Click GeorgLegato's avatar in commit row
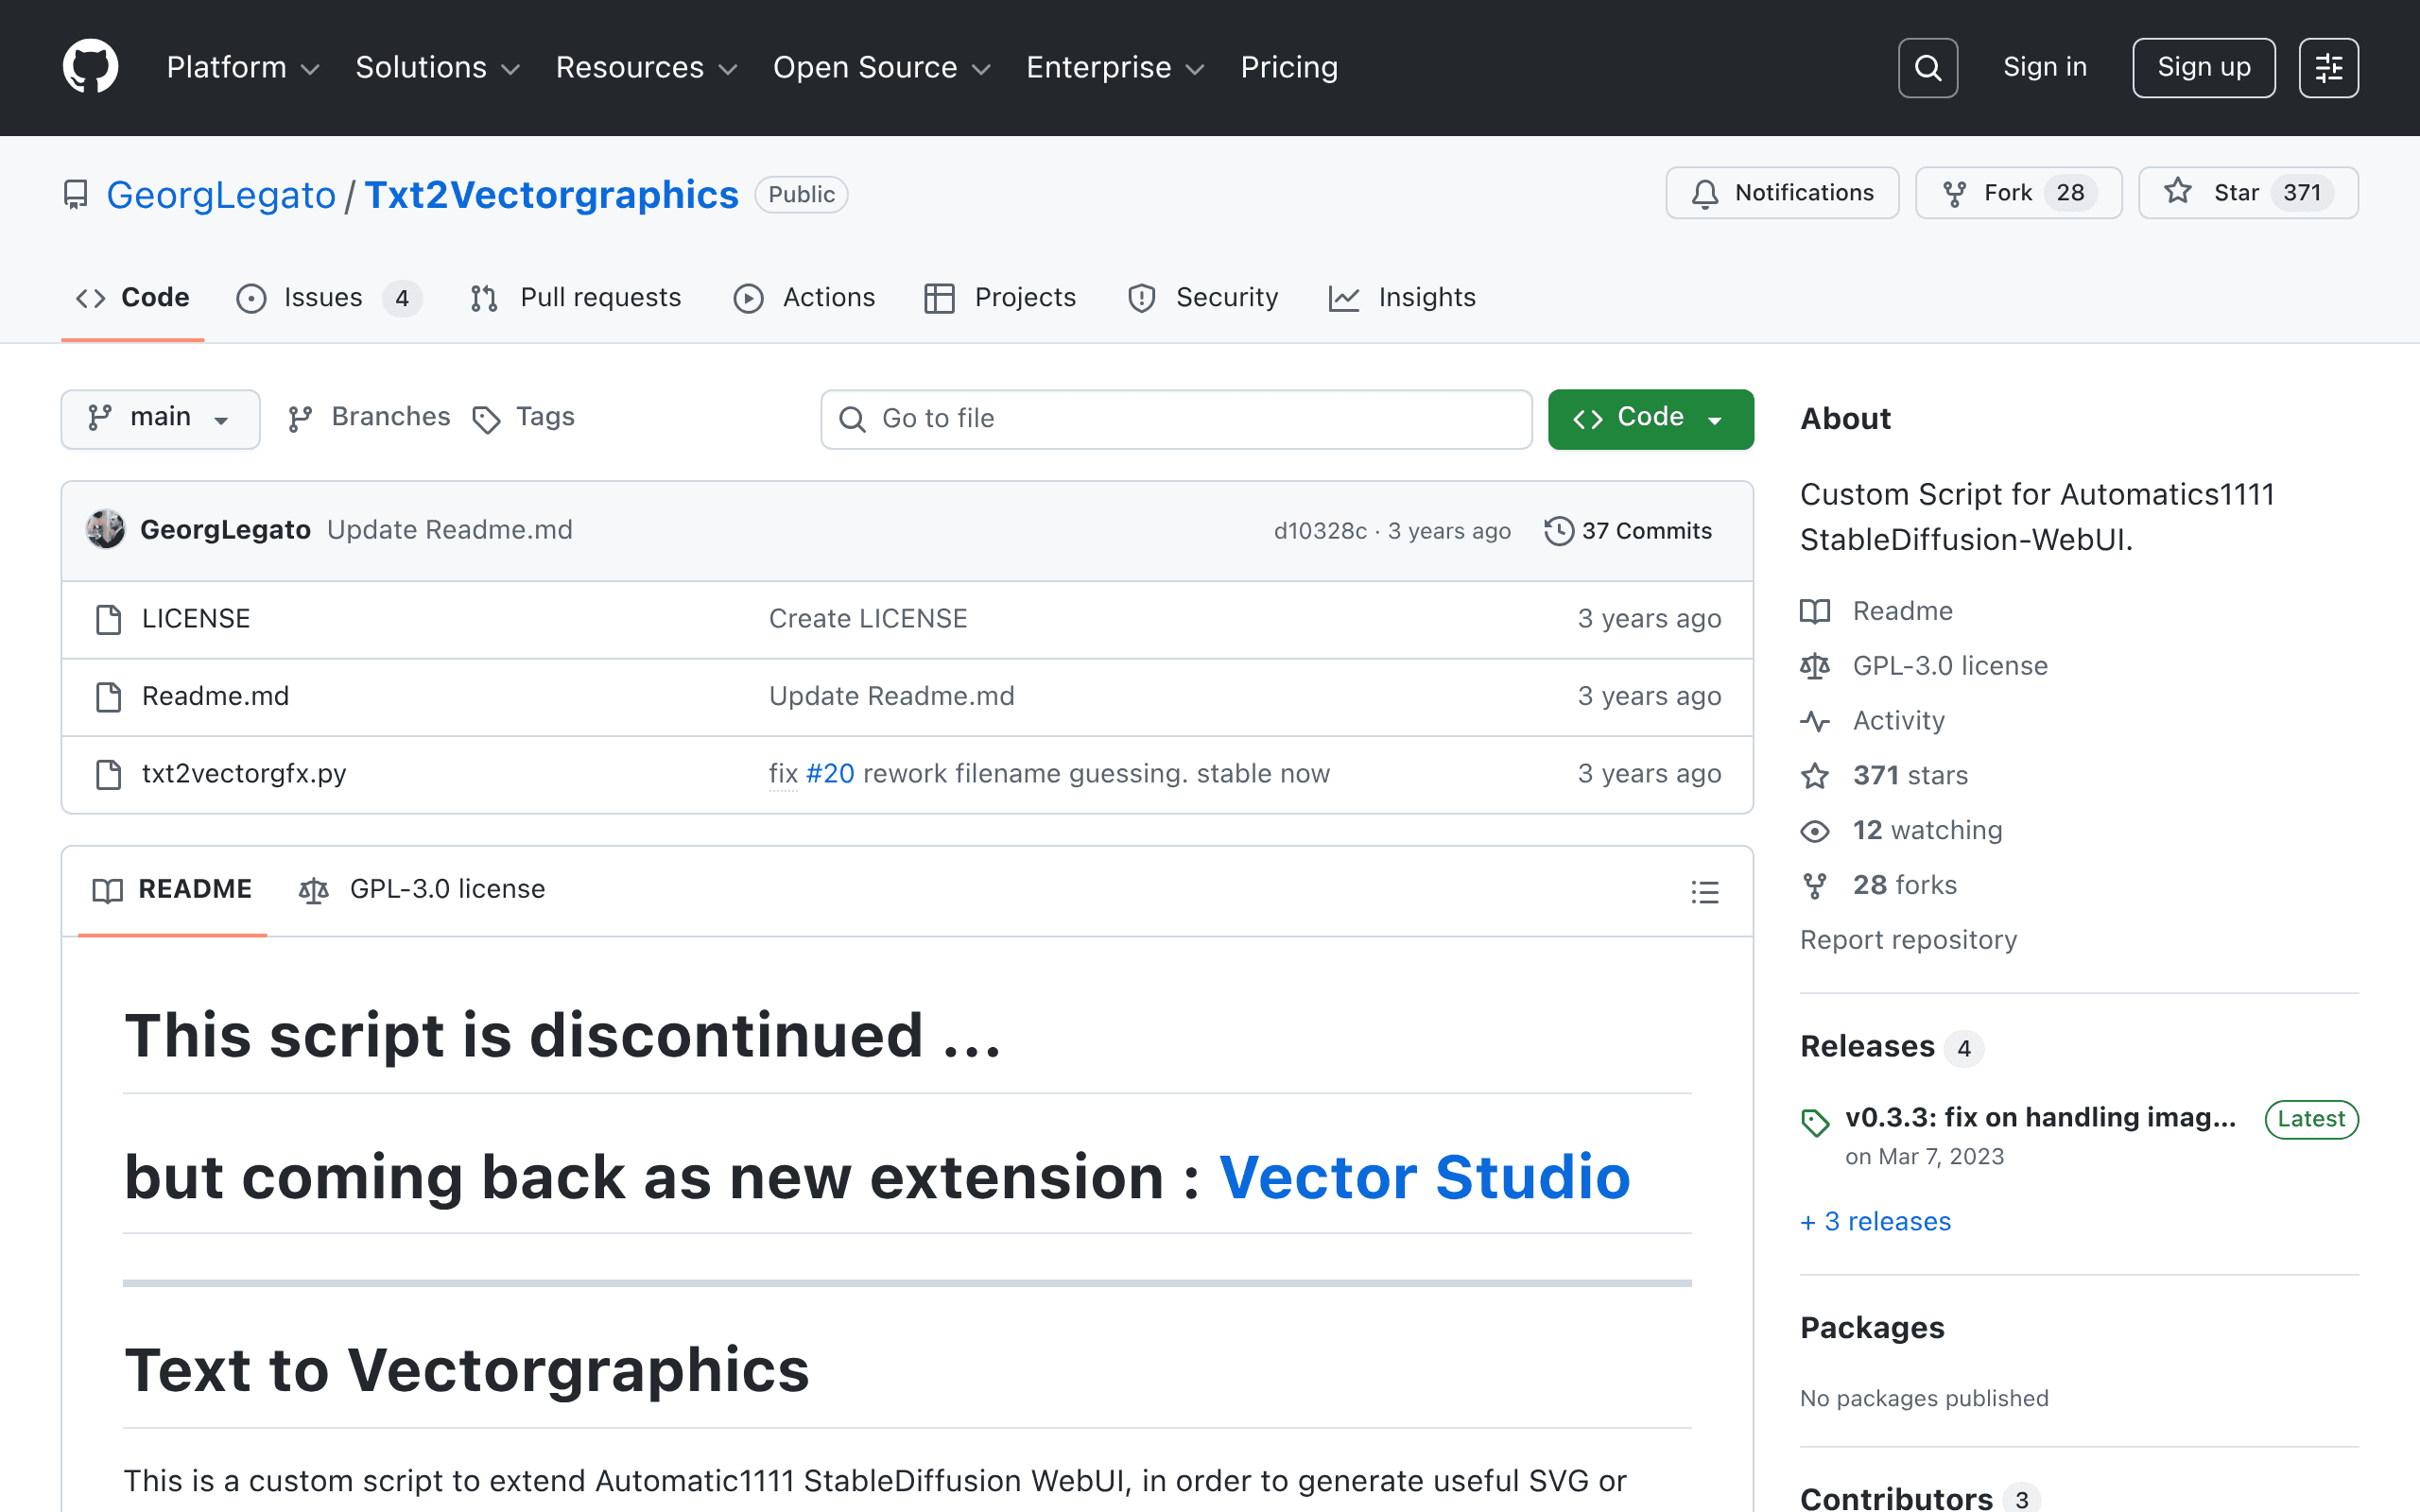 (105, 530)
